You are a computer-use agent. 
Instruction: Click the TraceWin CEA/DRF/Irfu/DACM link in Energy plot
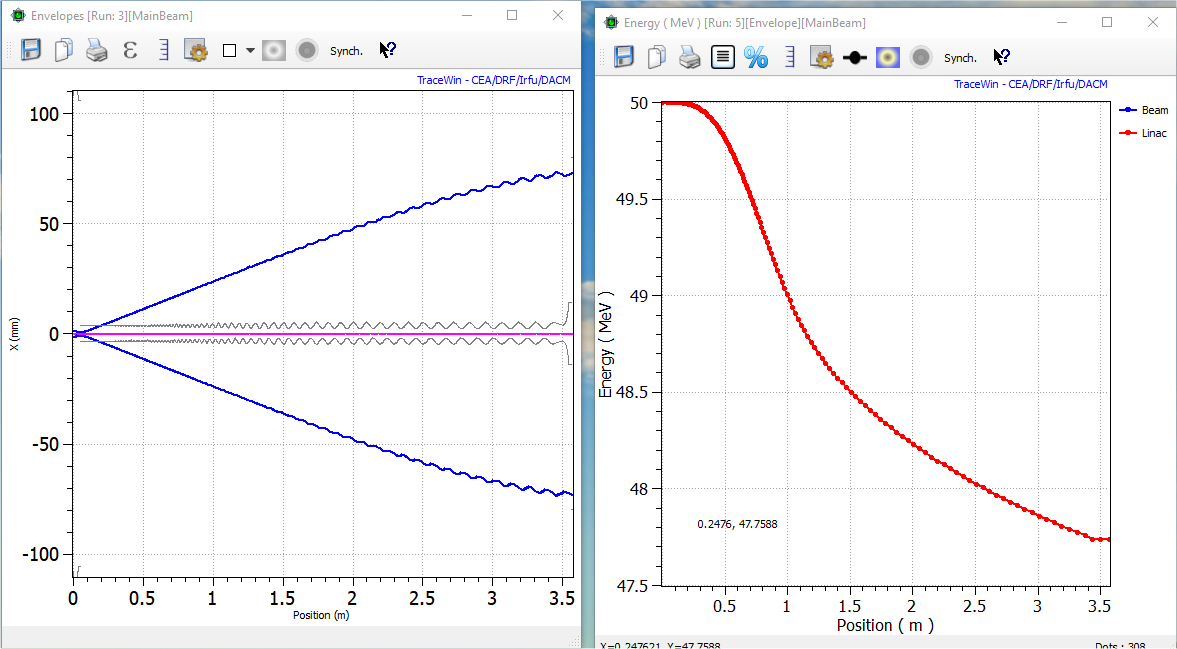pyautogui.click(x=1030, y=84)
